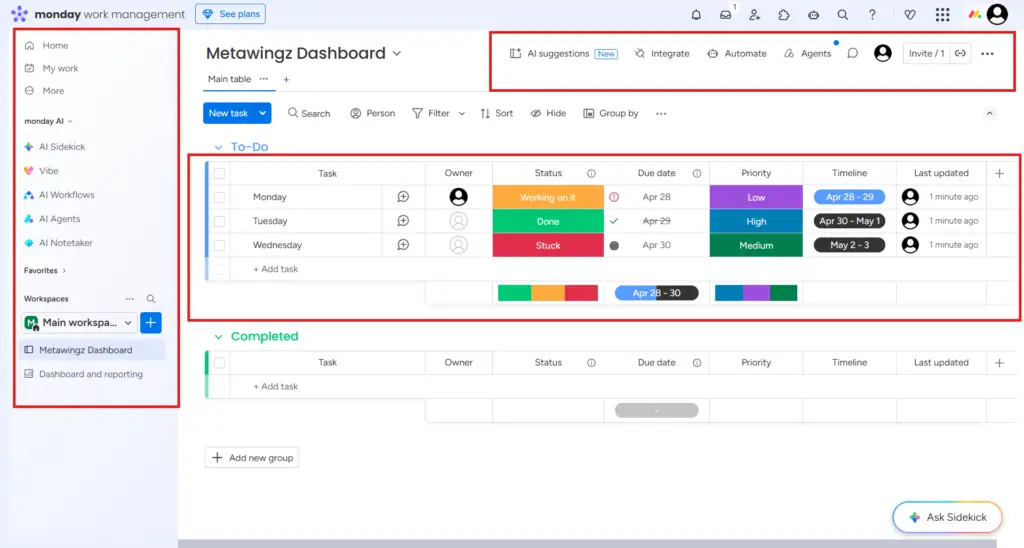This screenshot has width=1024, height=548.
Task: Click the Invite / 1 button
Action: (x=926, y=54)
